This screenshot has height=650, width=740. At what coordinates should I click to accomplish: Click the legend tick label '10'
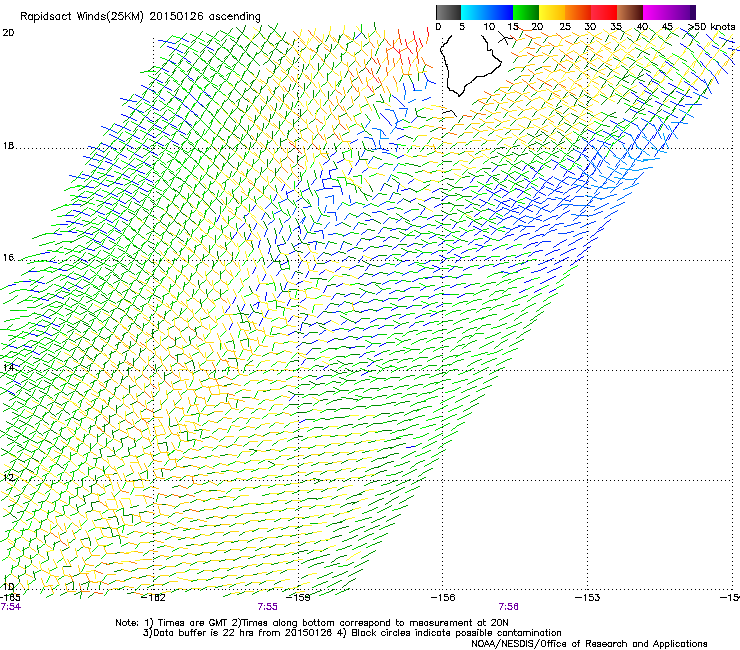[488, 26]
